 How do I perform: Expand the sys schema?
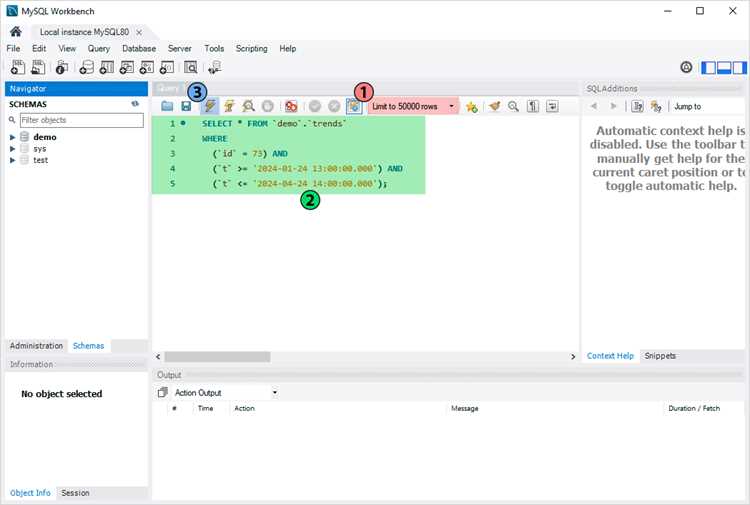pyautogui.click(x=12, y=149)
